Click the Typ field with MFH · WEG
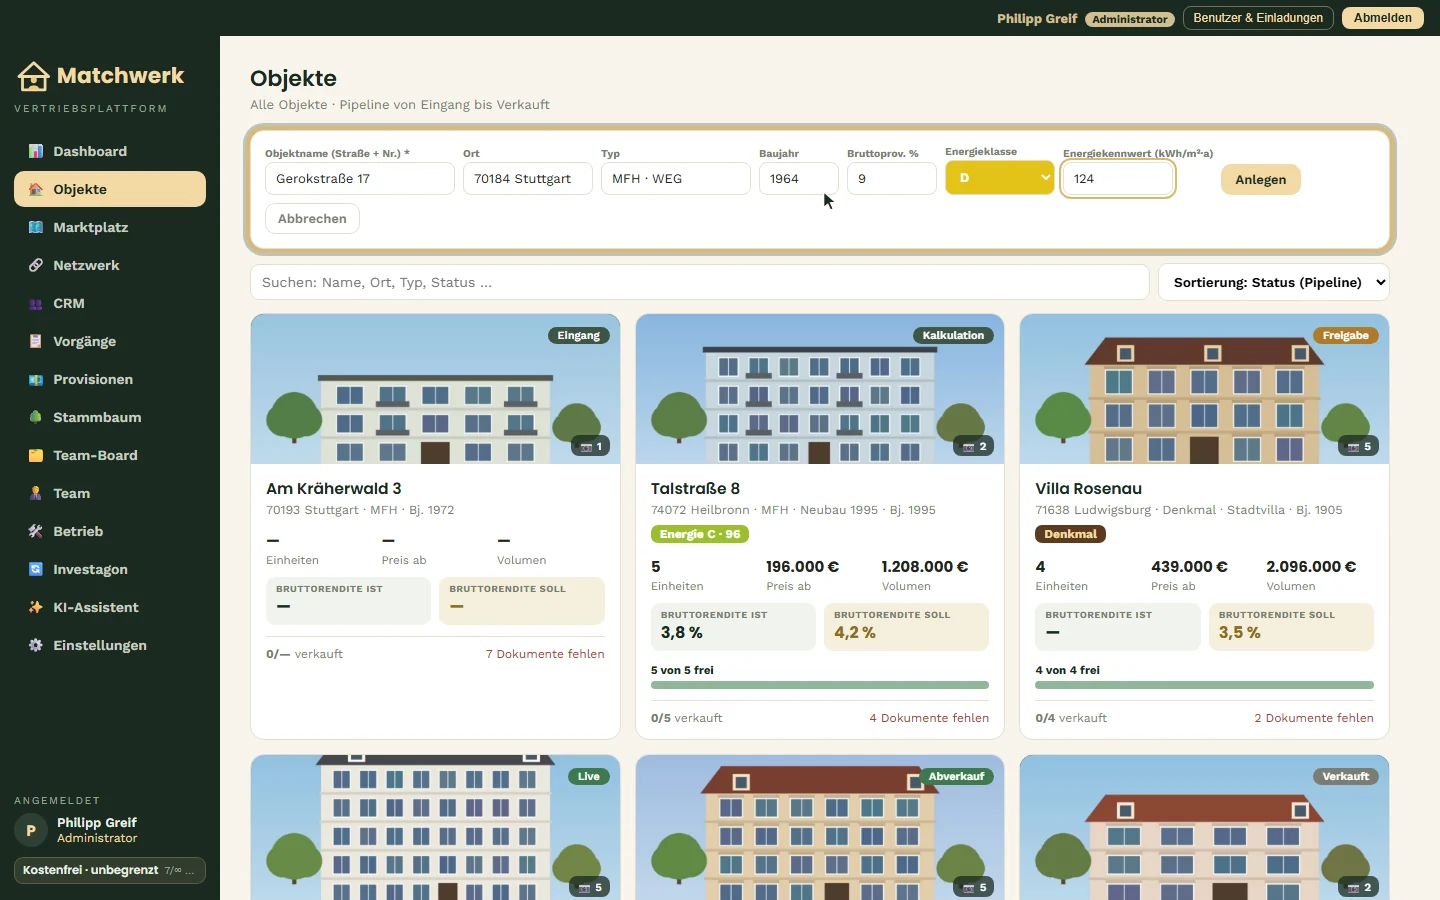Image resolution: width=1440 pixels, height=900 pixels. 676,179
